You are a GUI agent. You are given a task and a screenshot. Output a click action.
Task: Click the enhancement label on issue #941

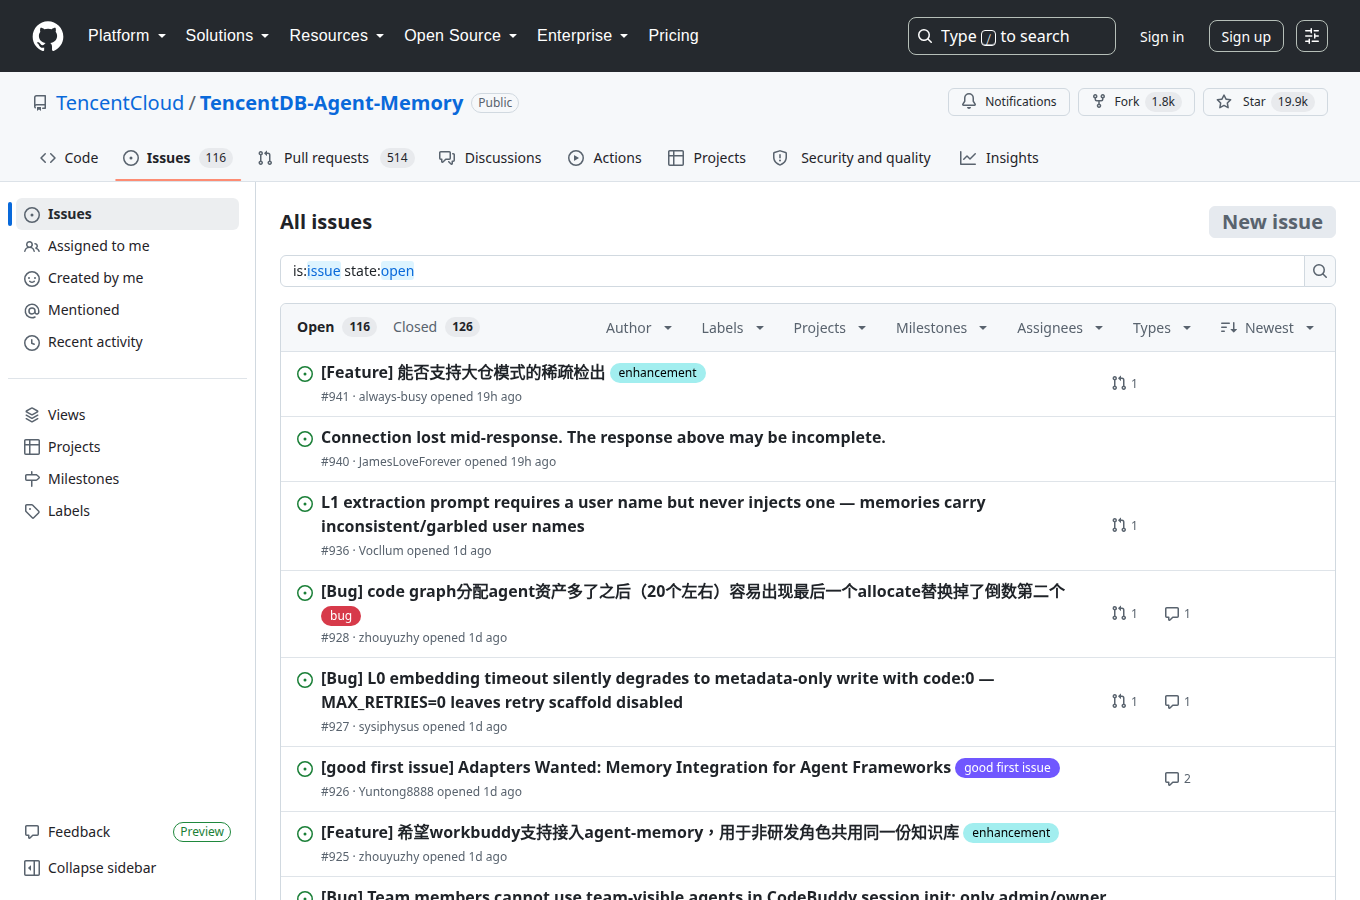coord(657,373)
